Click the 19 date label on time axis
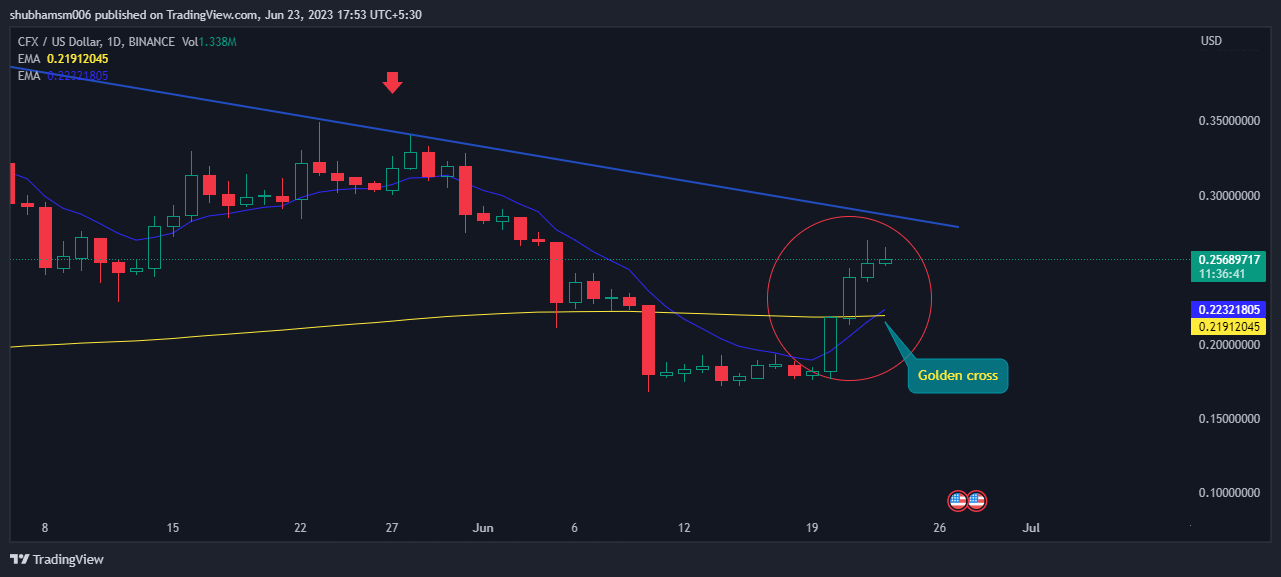Image resolution: width=1281 pixels, height=577 pixels. pyautogui.click(x=813, y=527)
